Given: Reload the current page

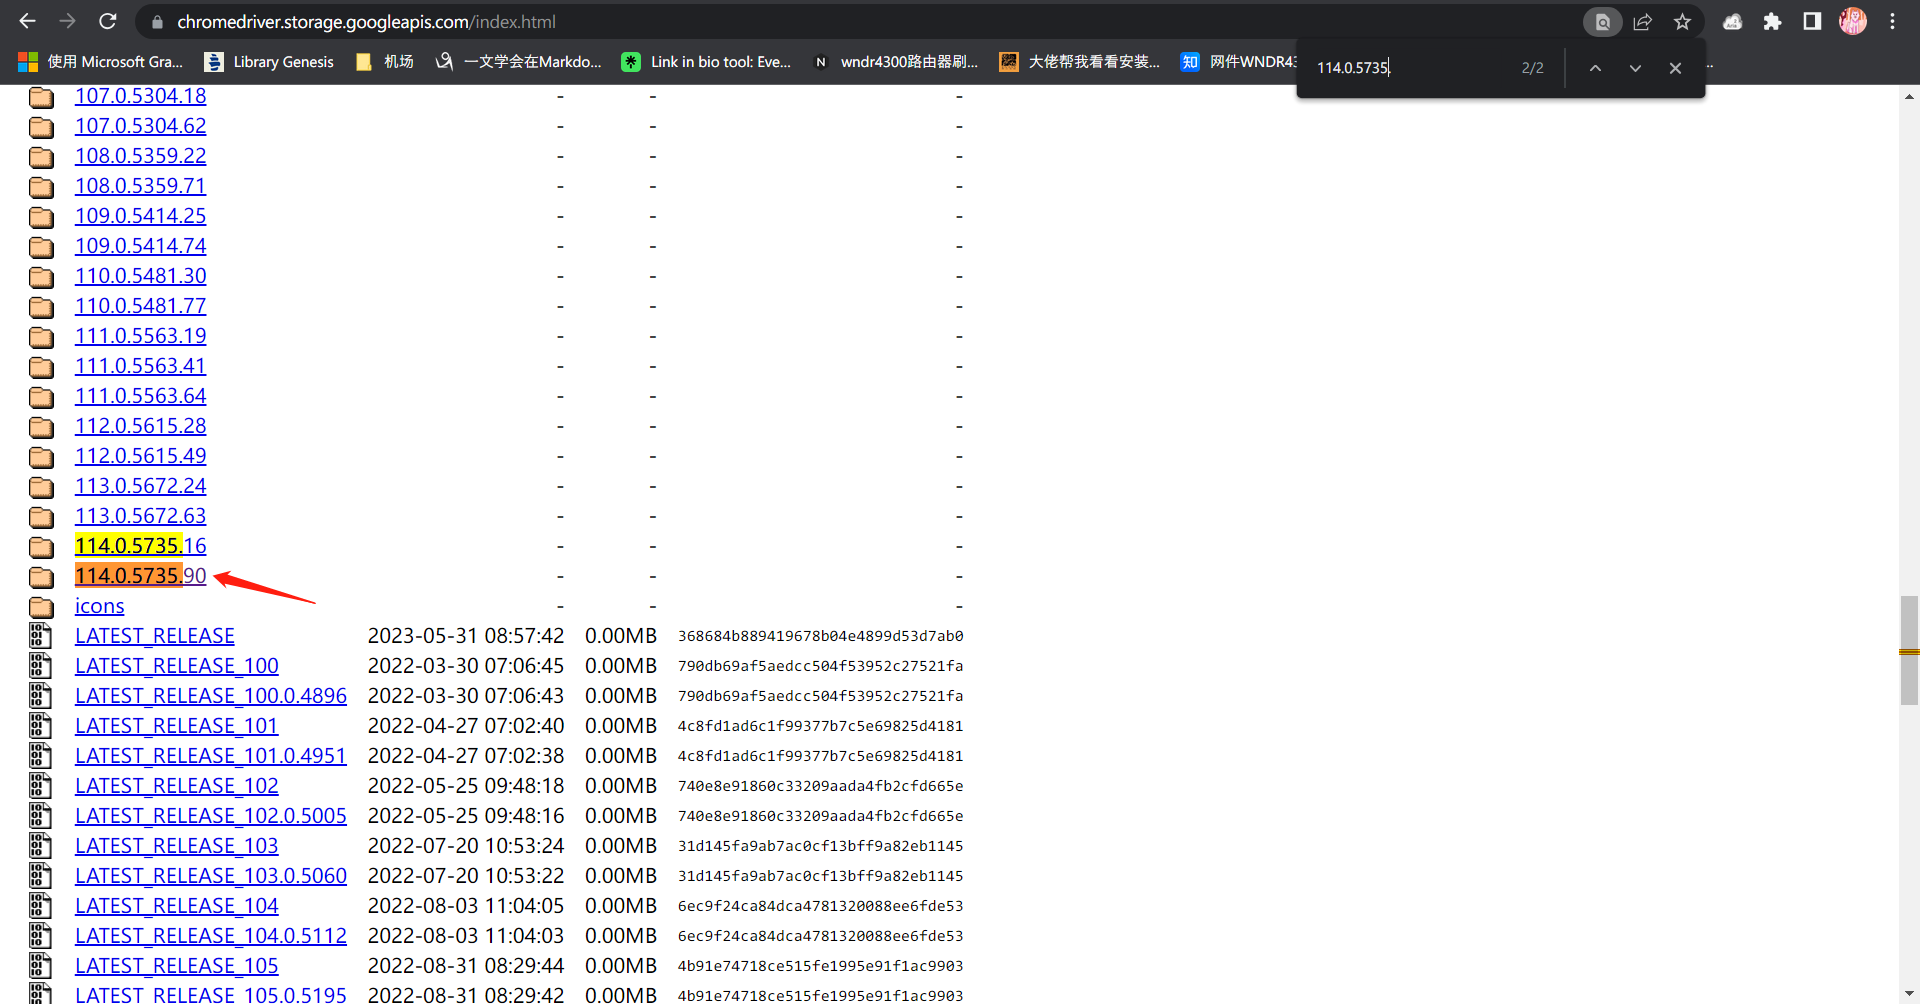Looking at the screenshot, I should pyautogui.click(x=108, y=21).
